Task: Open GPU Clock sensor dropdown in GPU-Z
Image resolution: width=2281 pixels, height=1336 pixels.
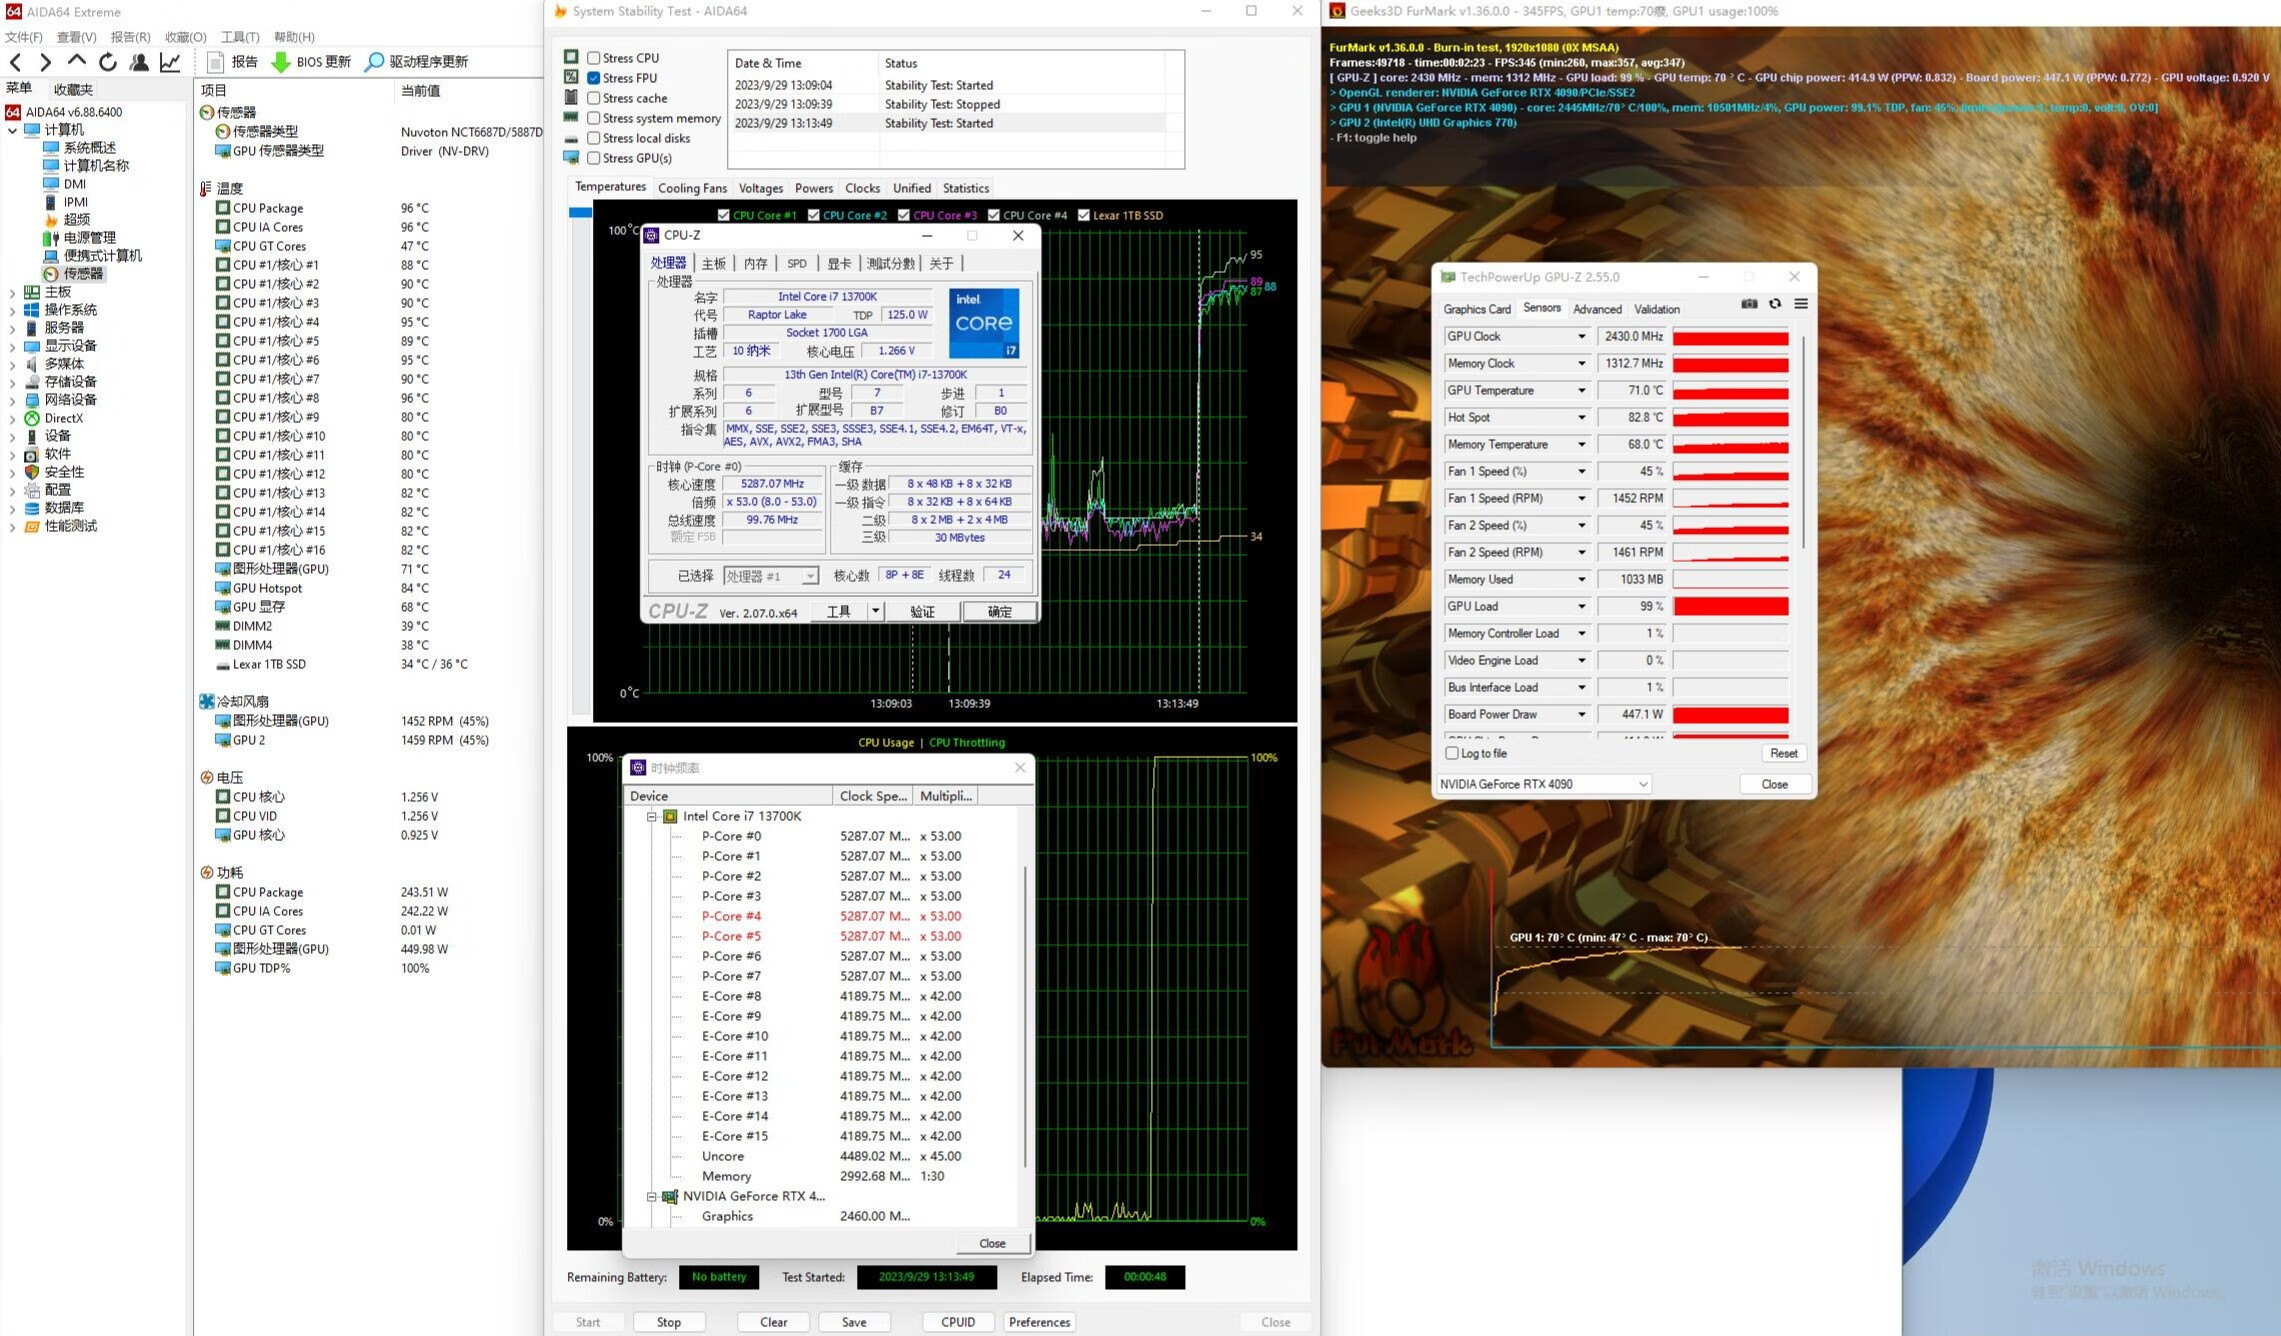Action: tap(1581, 336)
